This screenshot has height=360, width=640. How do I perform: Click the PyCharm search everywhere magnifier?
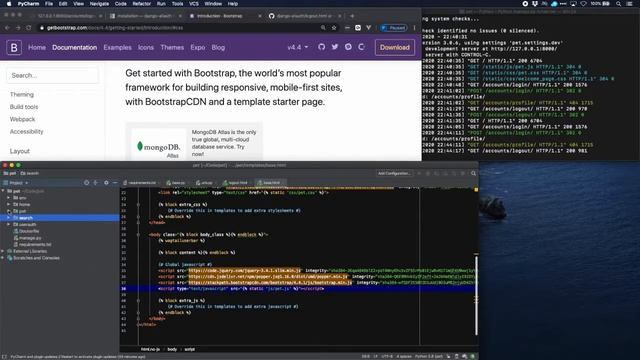point(473,173)
